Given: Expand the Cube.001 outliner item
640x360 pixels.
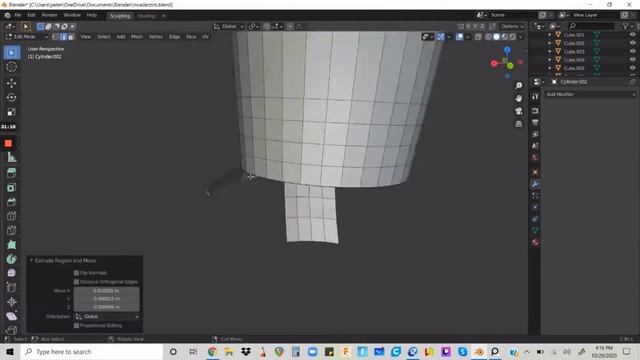Looking at the screenshot, I should point(549,35).
